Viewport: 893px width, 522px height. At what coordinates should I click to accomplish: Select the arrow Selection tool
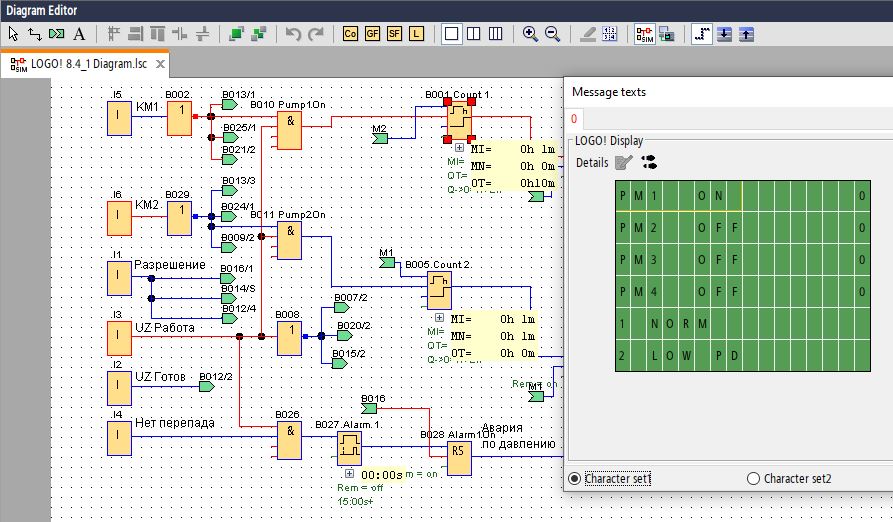pos(13,34)
